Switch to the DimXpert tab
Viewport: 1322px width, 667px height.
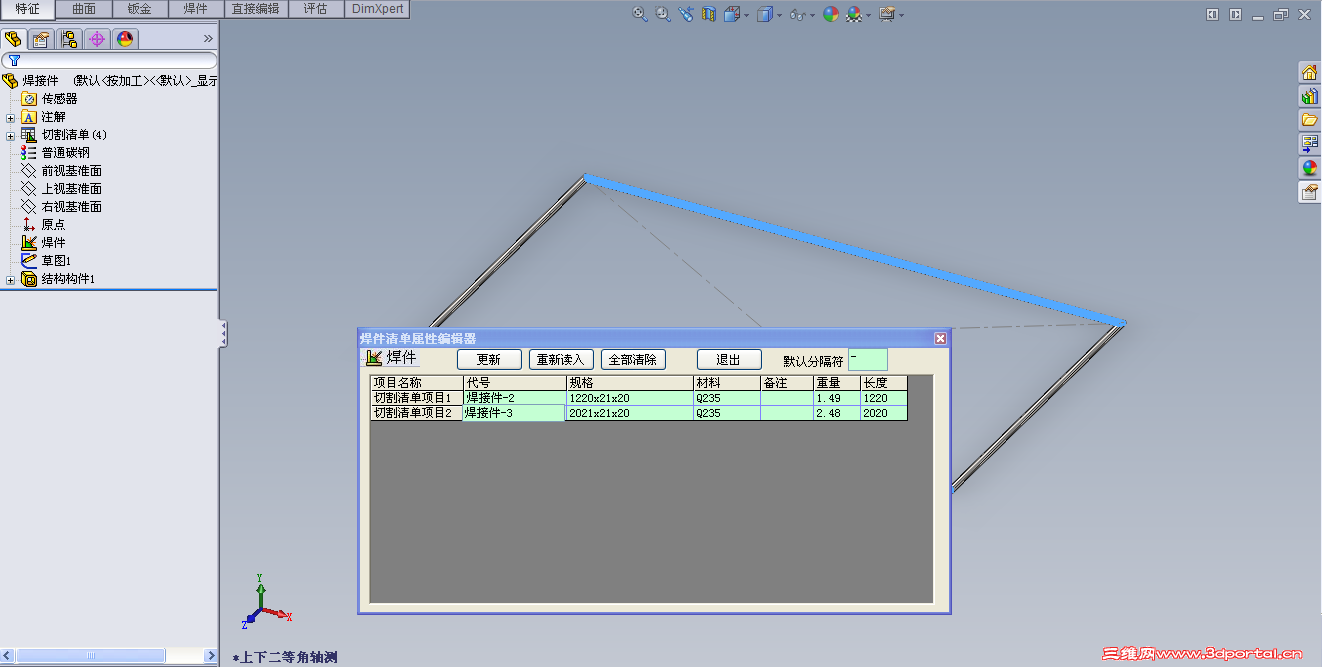point(377,9)
